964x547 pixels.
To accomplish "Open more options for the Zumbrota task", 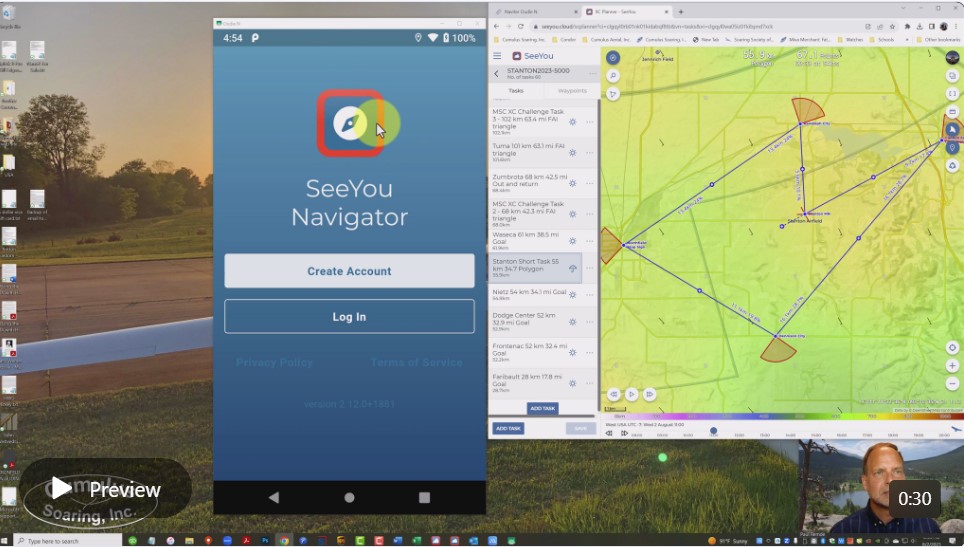I will 590,183.
